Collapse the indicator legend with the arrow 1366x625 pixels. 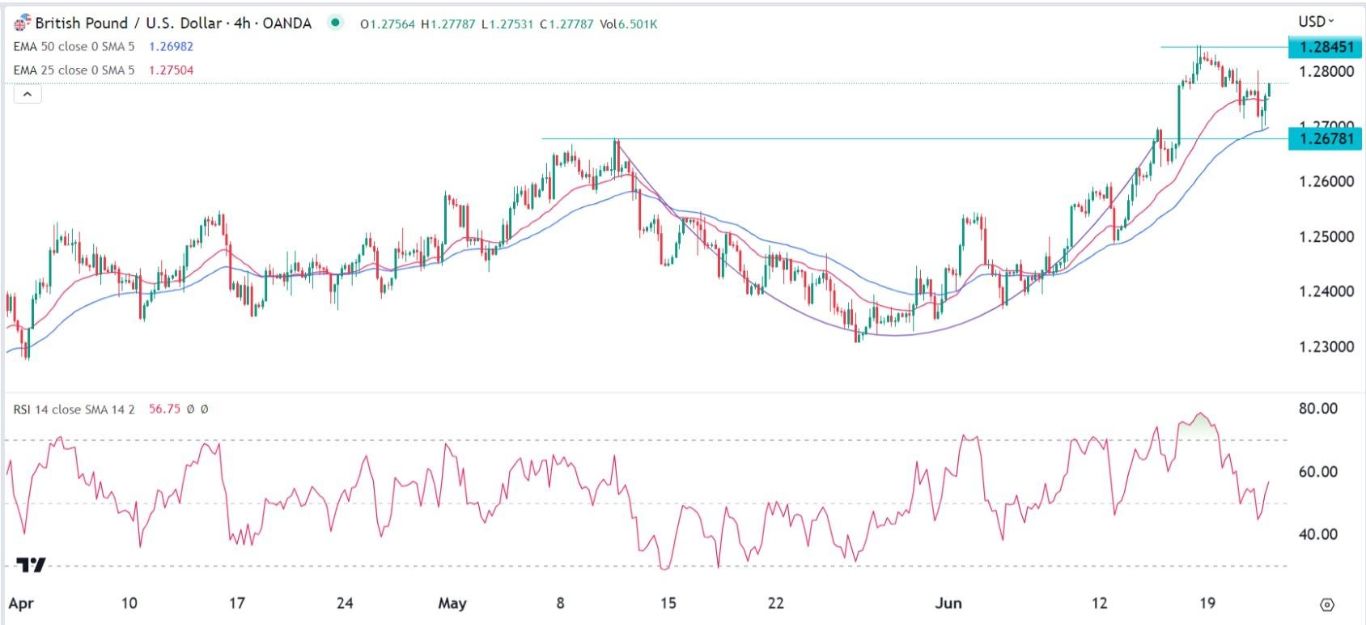[27, 94]
